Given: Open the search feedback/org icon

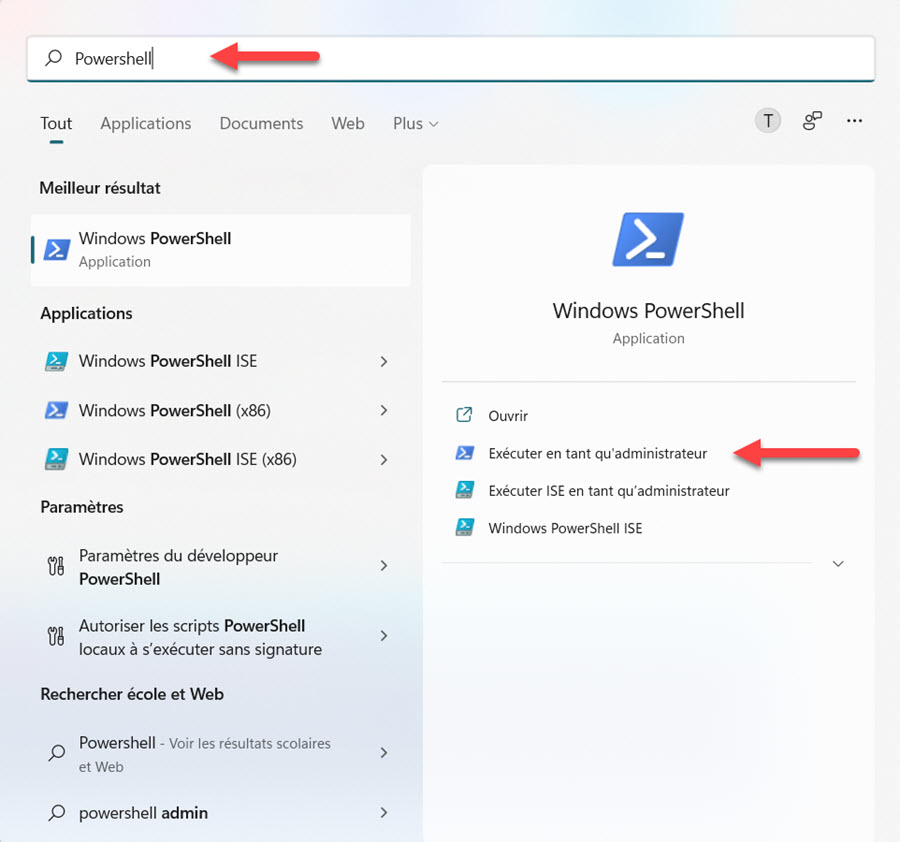Looking at the screenshot, I should 812,121.
